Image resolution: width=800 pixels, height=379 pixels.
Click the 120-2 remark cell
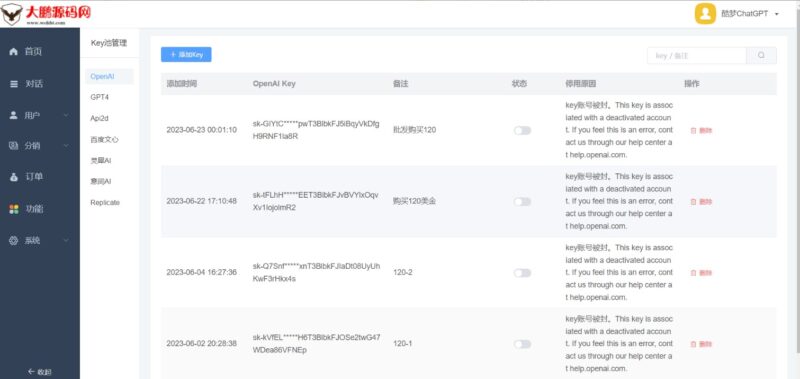[x=403, y=272]
